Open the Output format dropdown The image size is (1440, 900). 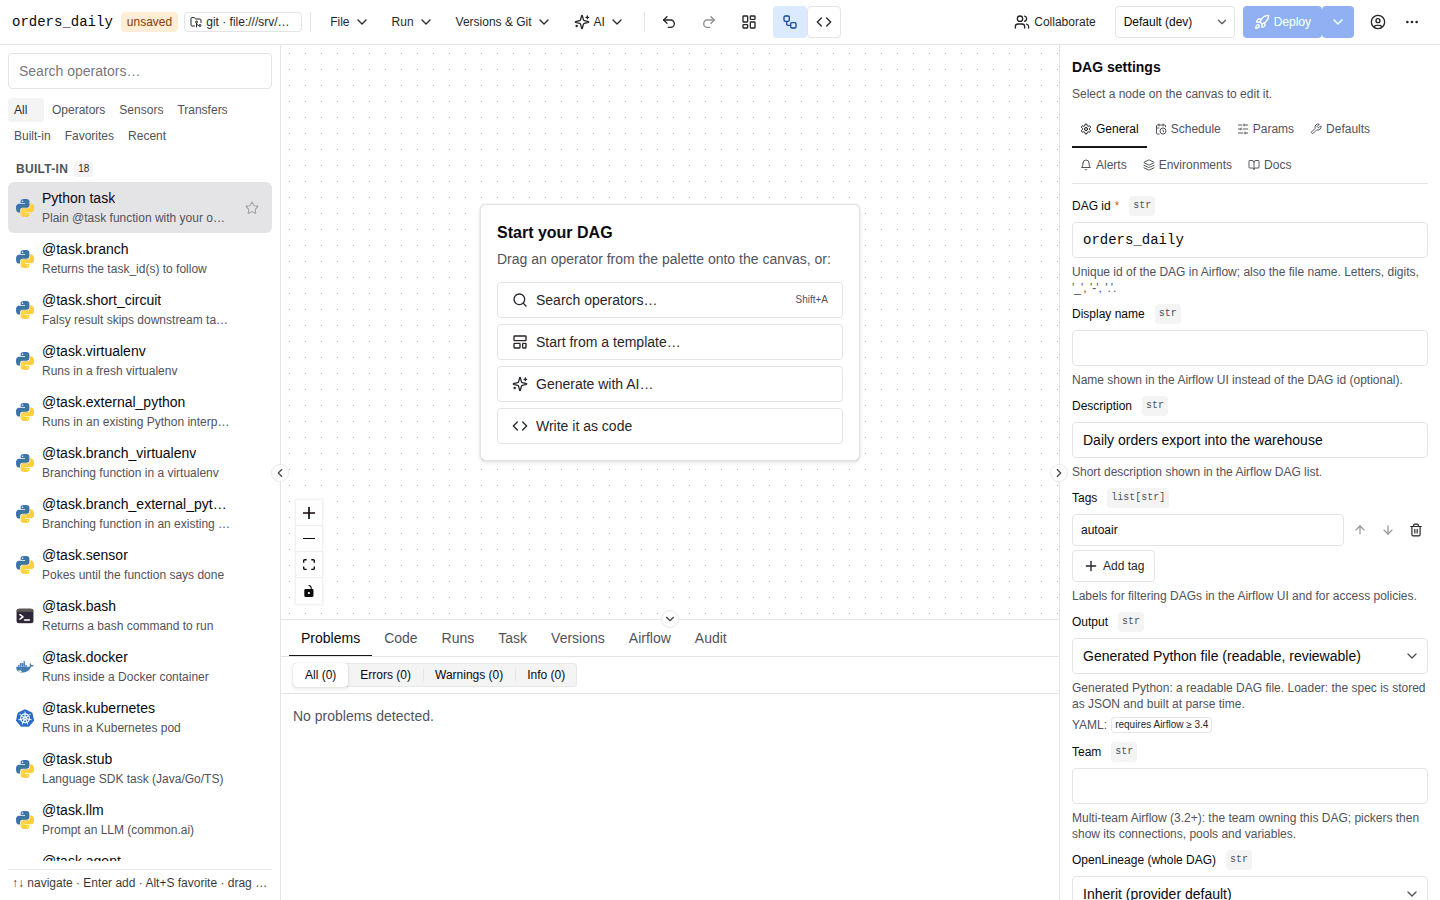pyautogui.click(x=1249, y=656)
